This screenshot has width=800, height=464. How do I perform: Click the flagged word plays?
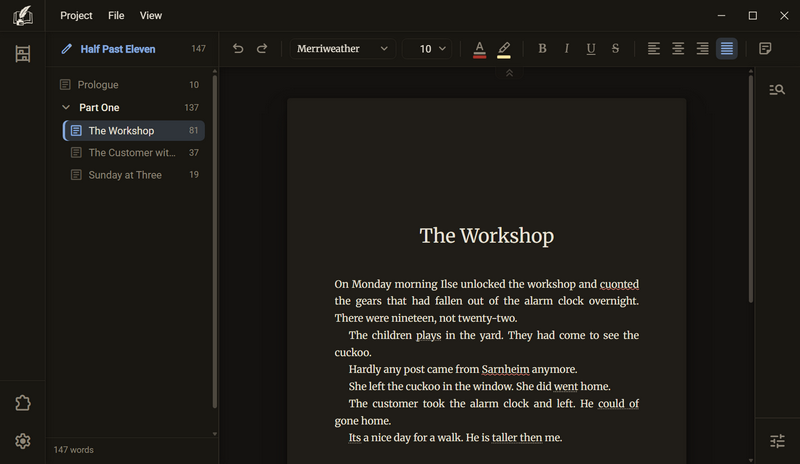[x=428, y=335]
